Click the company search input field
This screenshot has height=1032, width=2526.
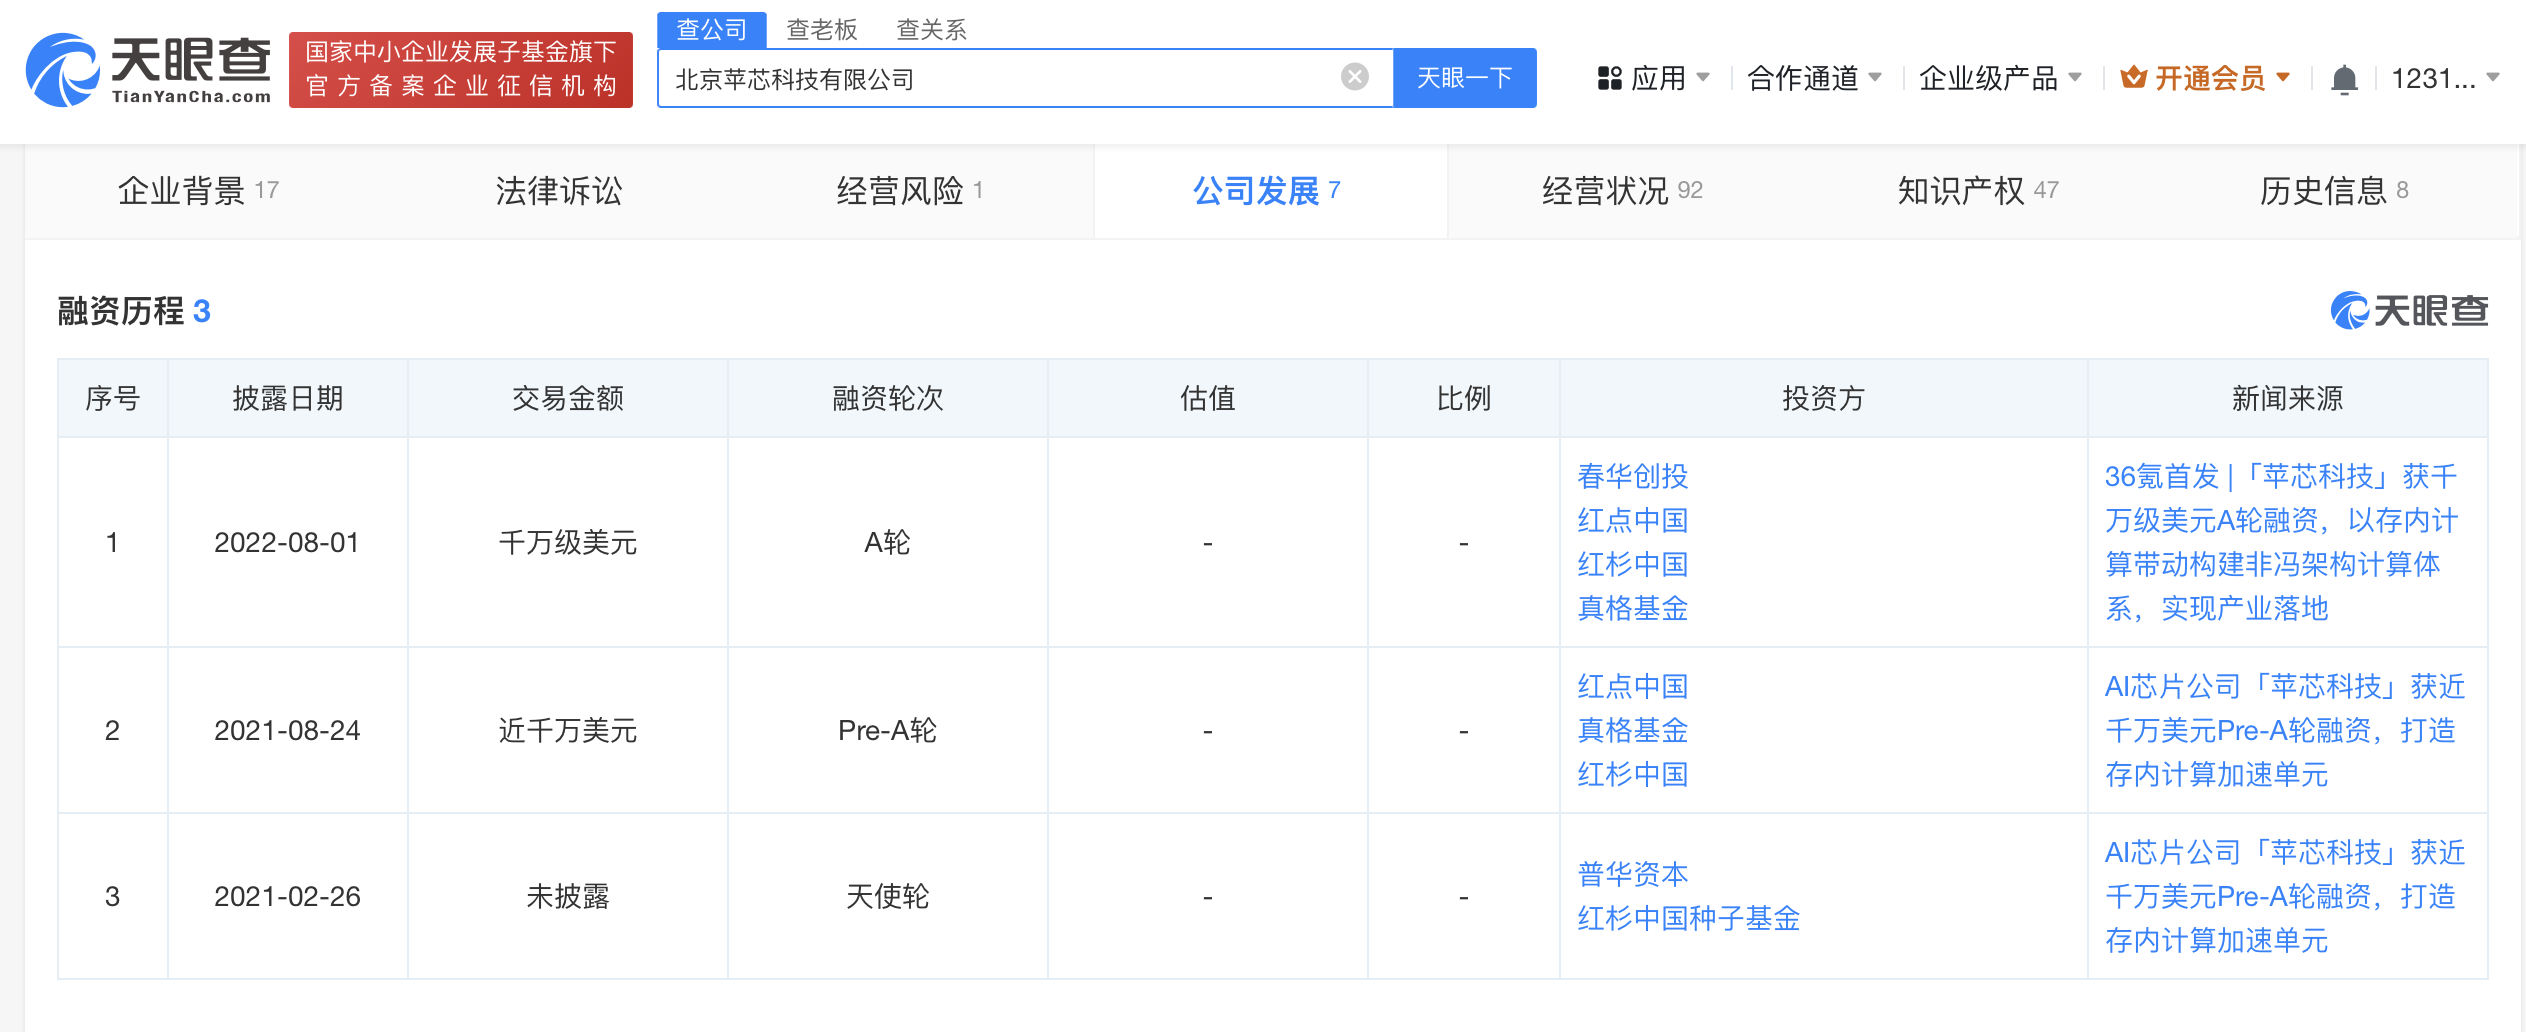point(1000,78)
